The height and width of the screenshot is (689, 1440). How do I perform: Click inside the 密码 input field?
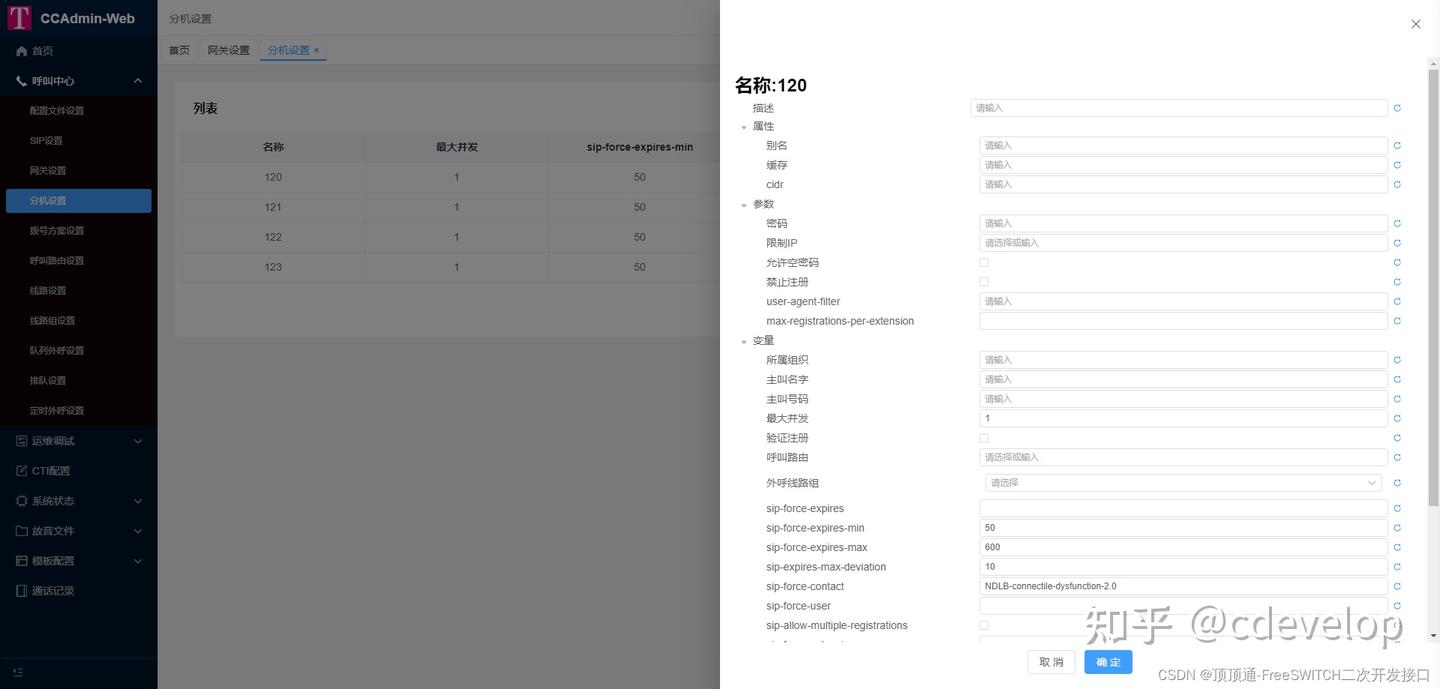[x=1180, y=223]
